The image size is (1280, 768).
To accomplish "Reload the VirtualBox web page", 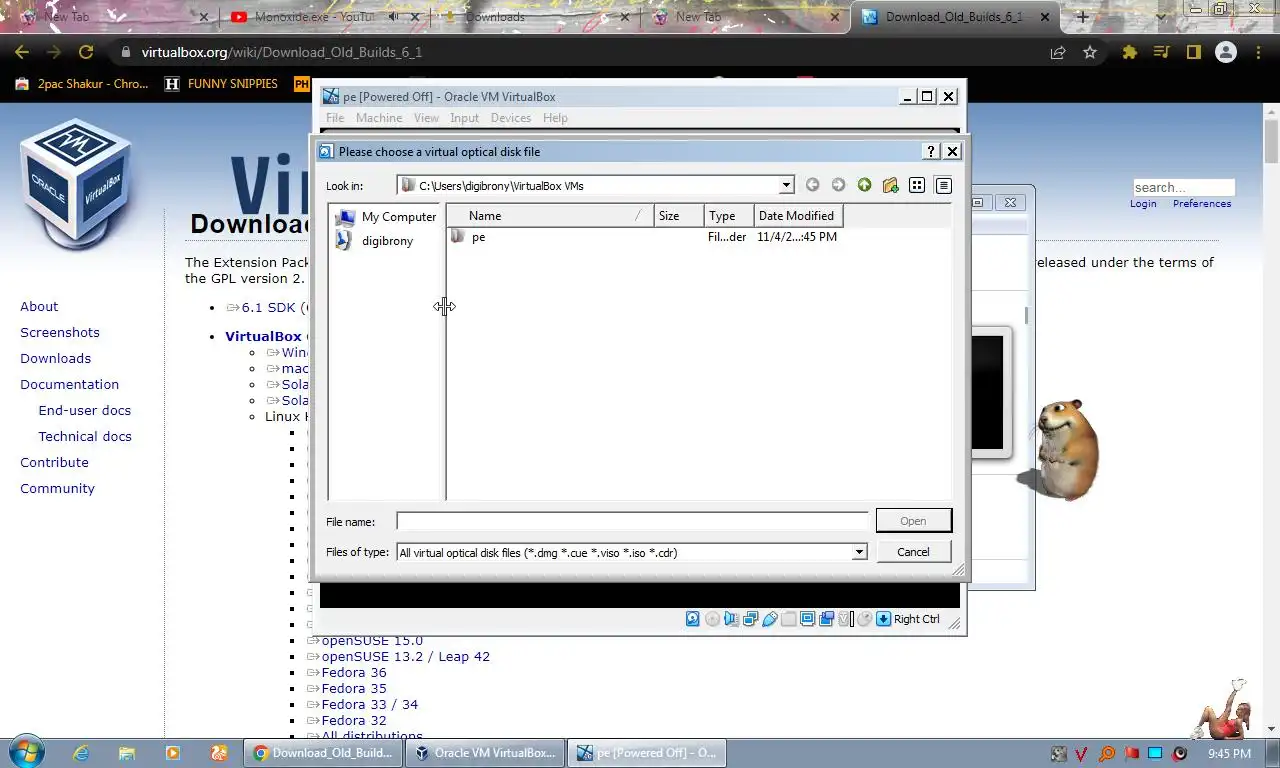I will tap(86, 52).
